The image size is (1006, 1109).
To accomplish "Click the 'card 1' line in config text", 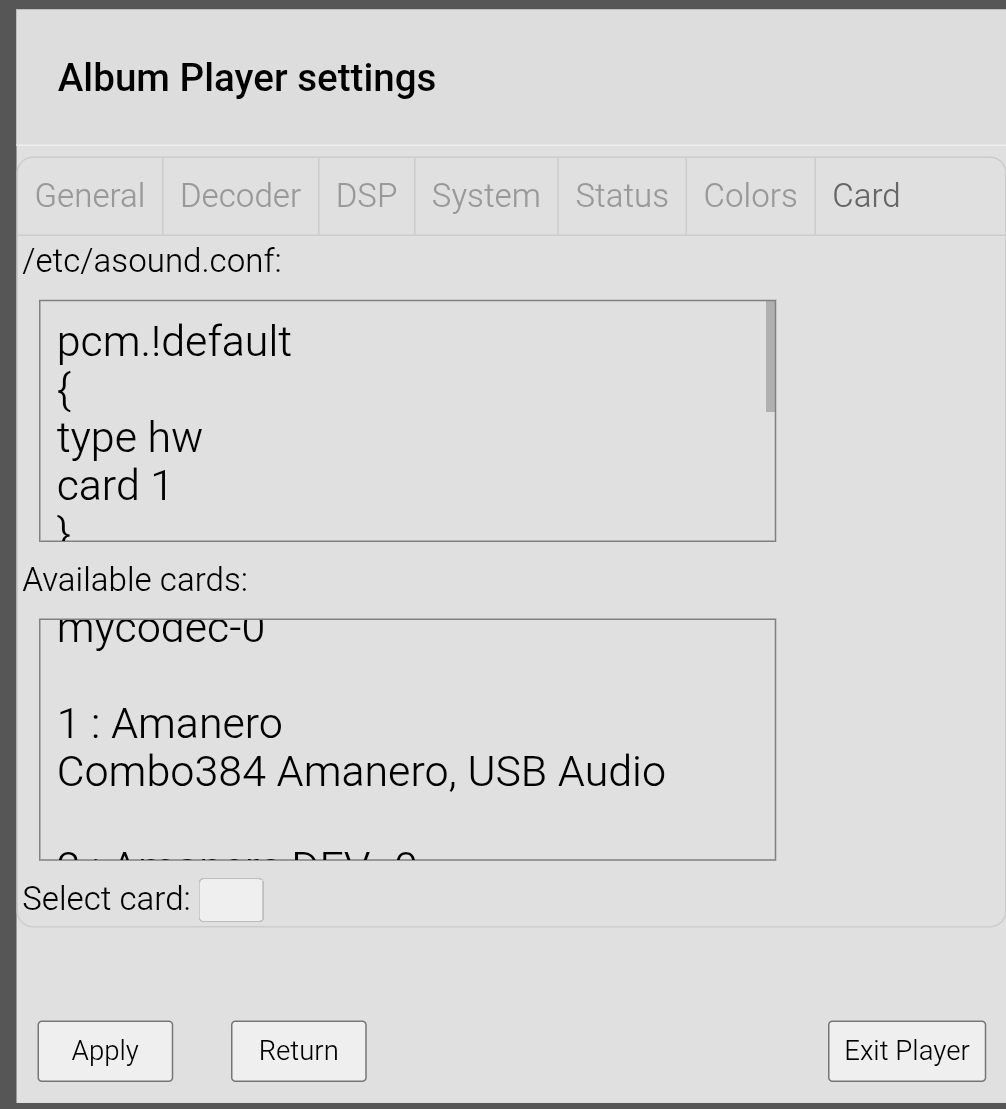I will tap(114, 486).
